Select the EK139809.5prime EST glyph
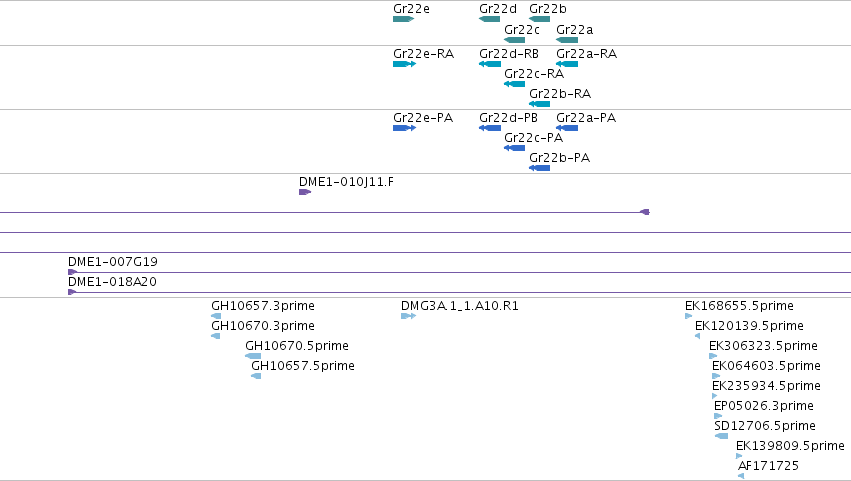 point(739,456)
